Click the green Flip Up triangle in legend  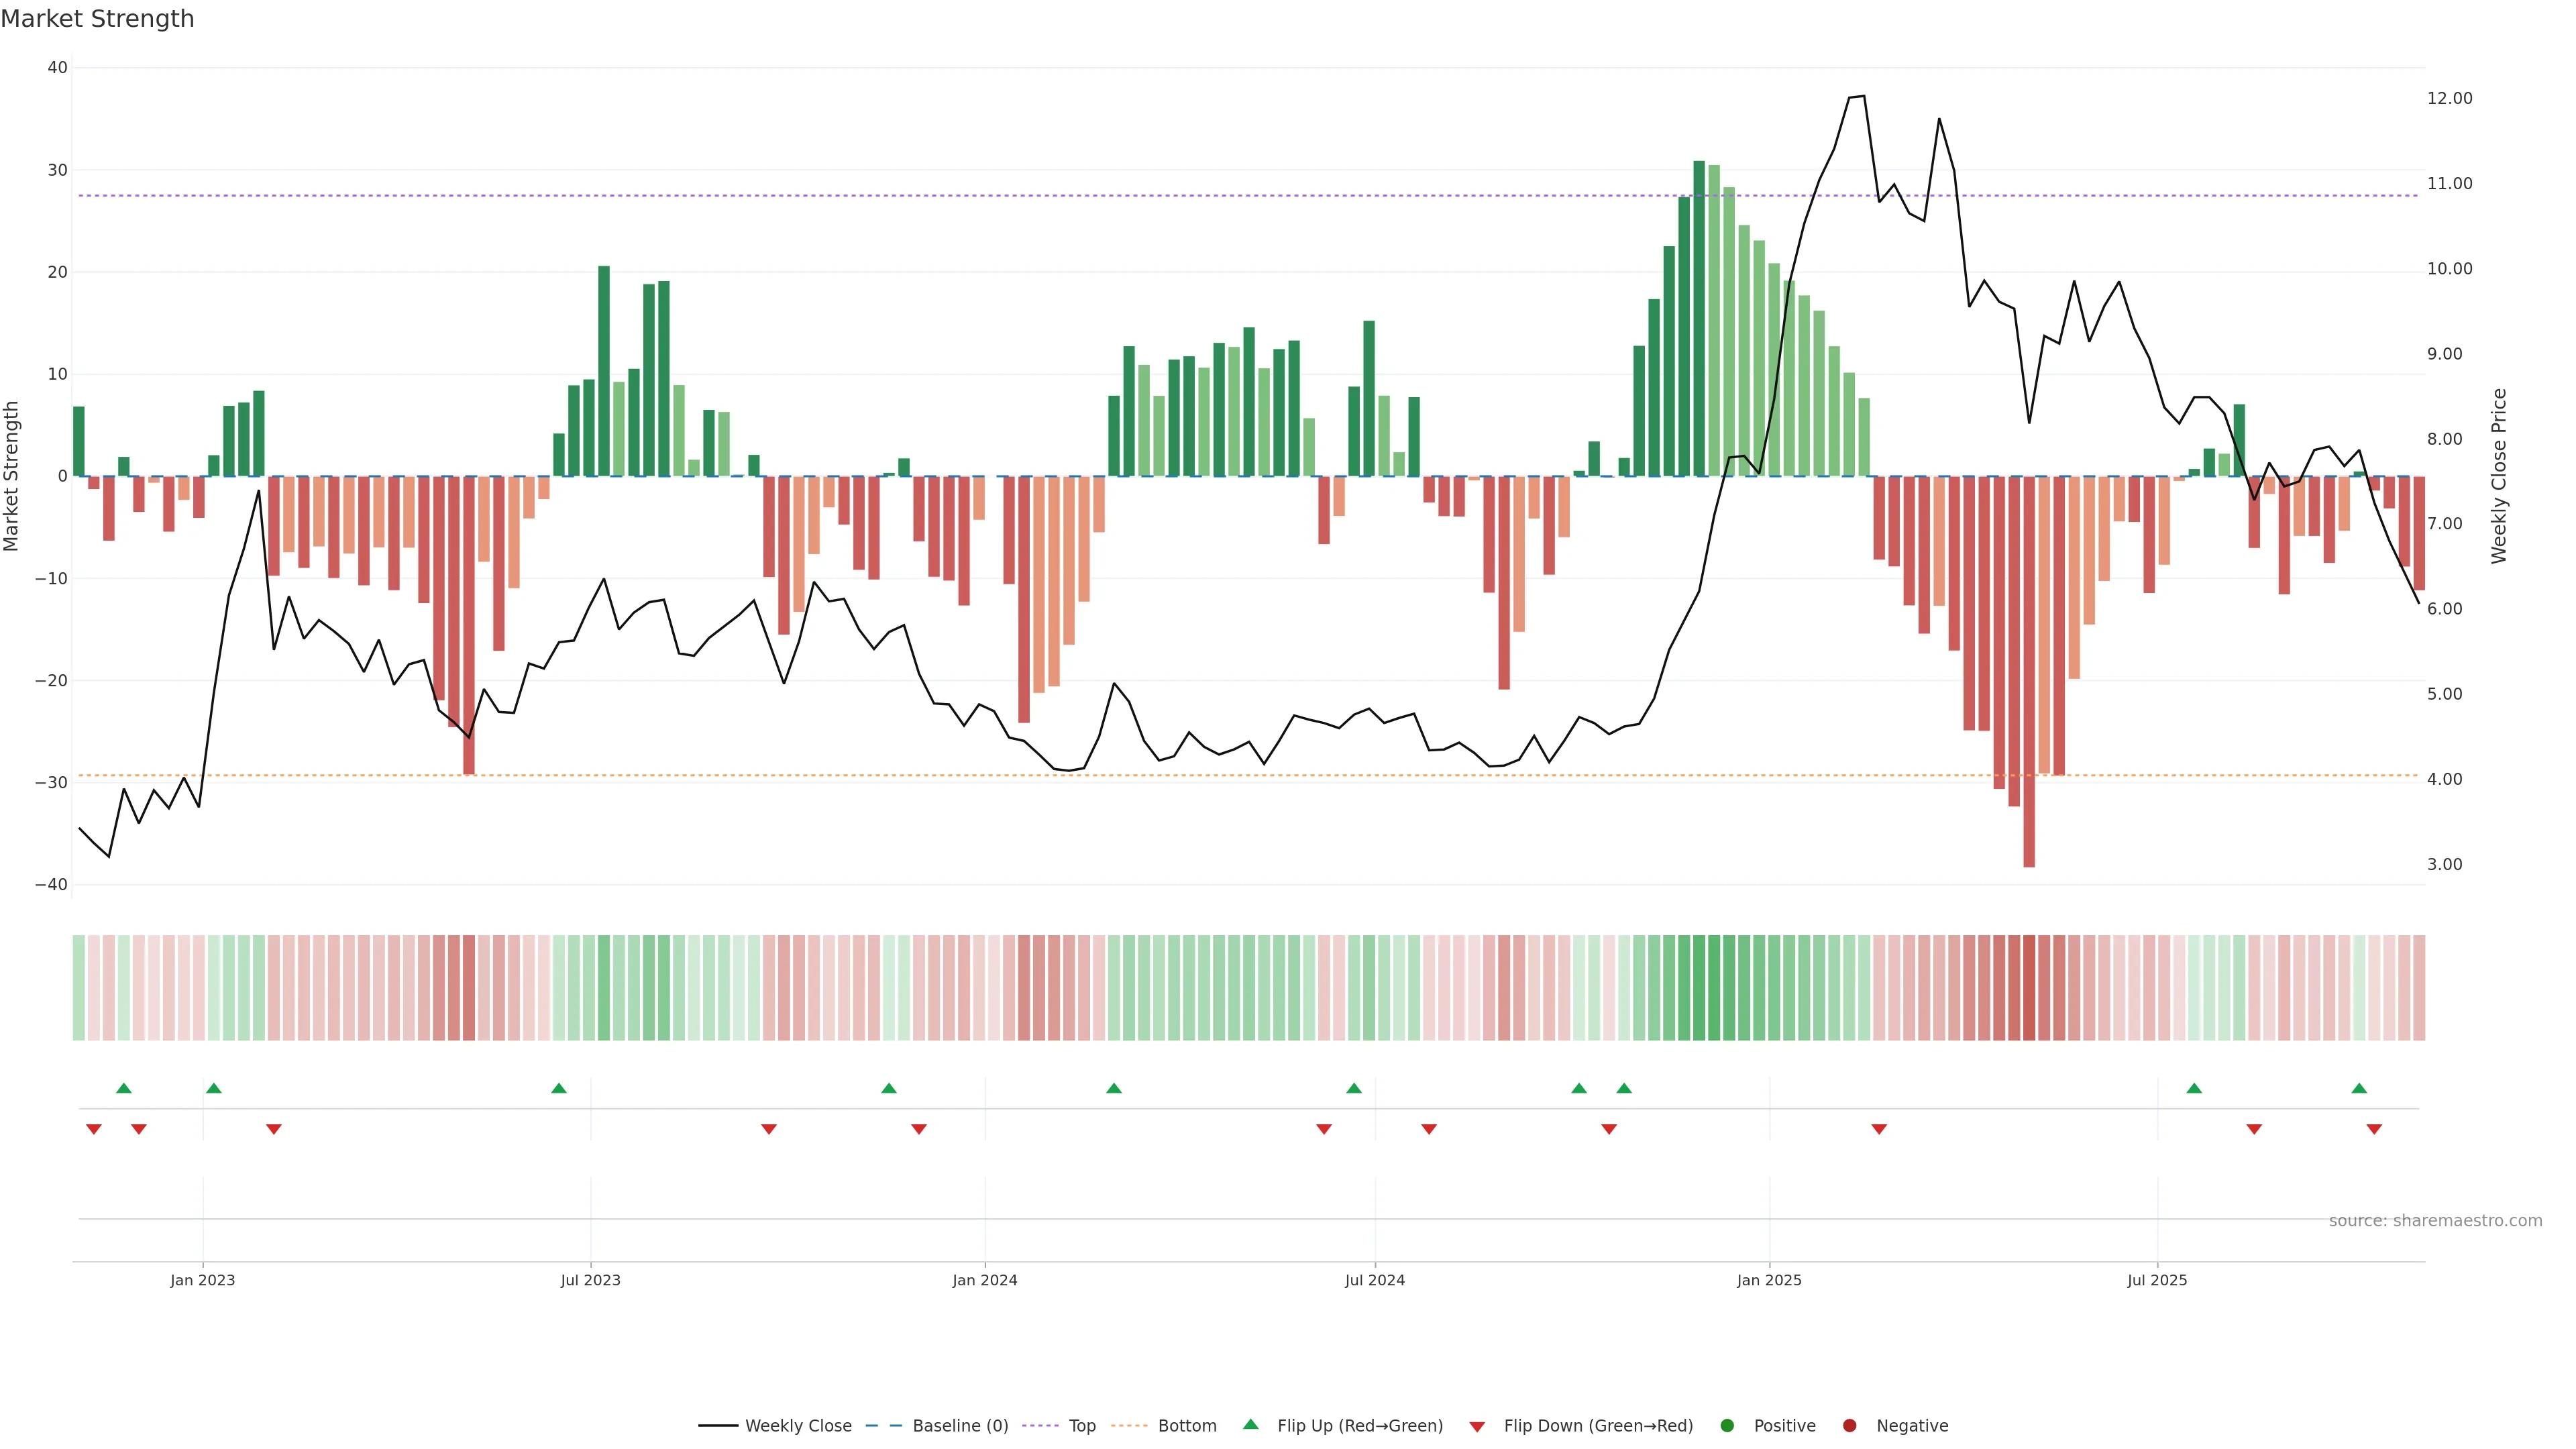(x=1250, y=1424)
